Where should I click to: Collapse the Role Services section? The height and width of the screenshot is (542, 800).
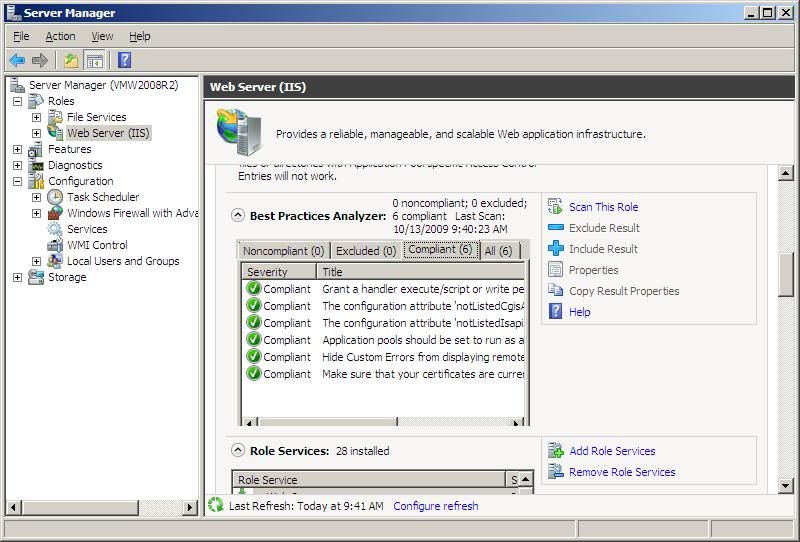tap(238, 450)
